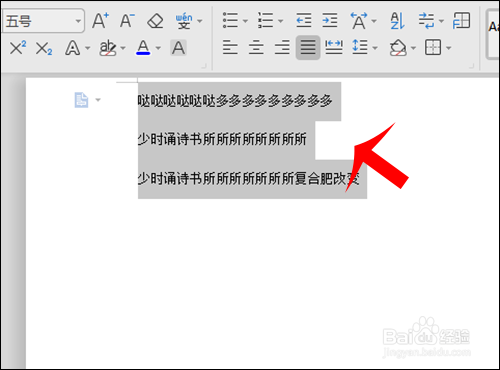Open the paragraph dialog launcher corner icon
The height and width of the screenshot is (370, 500).
(471, 66)
